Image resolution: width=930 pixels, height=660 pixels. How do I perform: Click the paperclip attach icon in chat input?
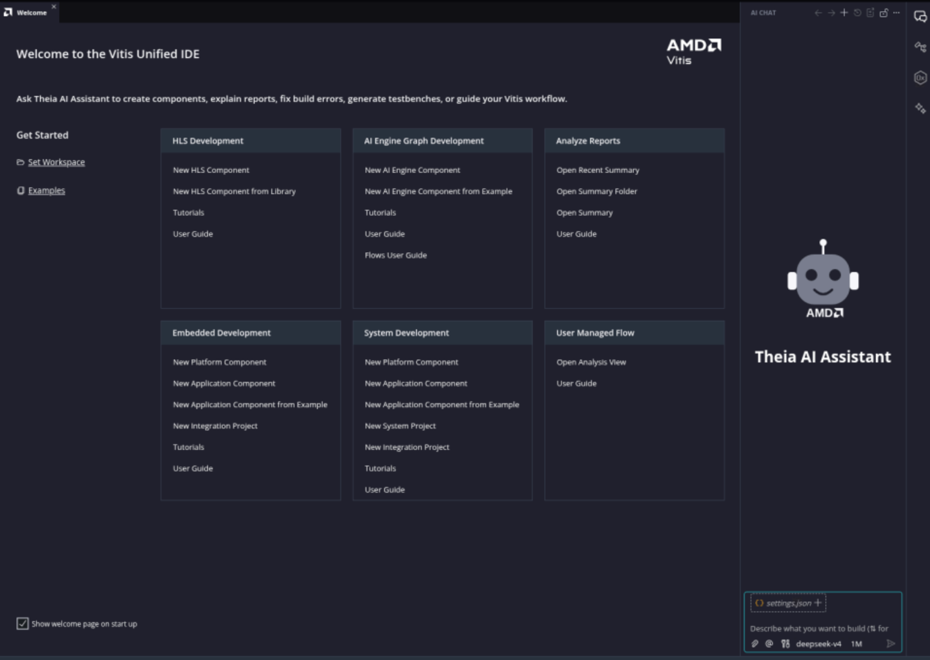(x=755, y=643)
